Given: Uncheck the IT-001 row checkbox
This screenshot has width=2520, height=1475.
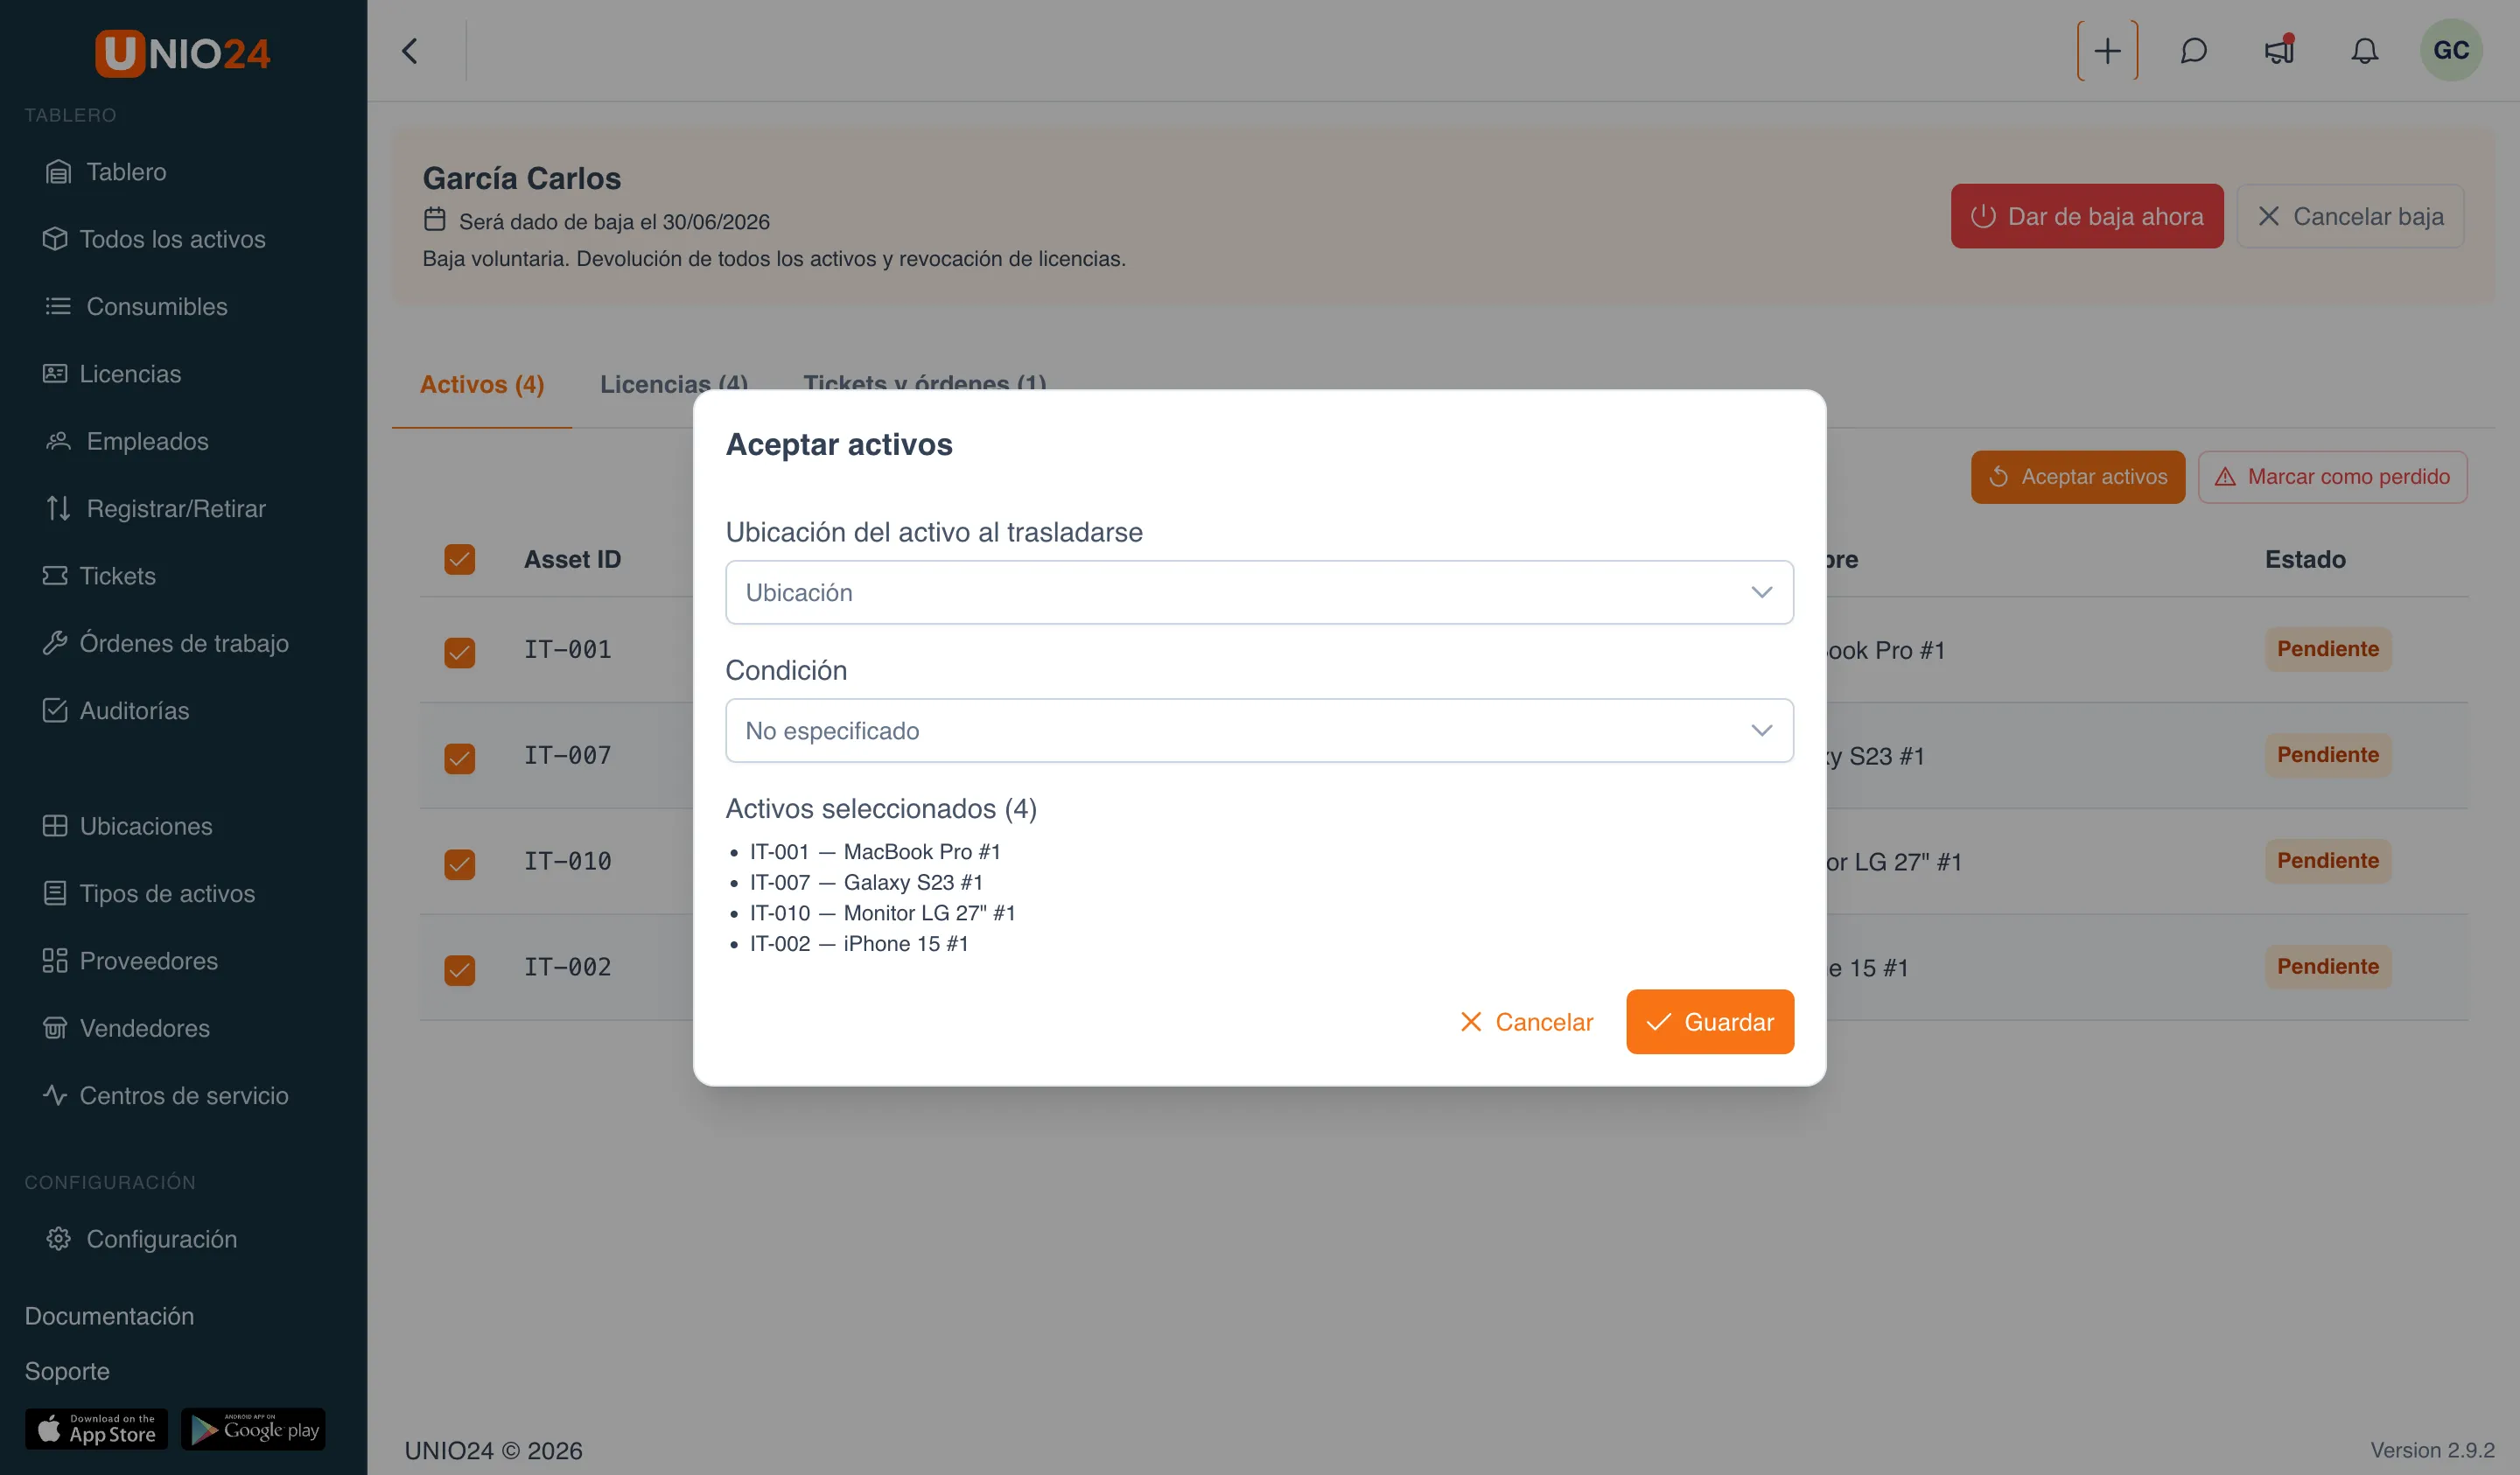Looking at the screenshot, I should 460,652.
